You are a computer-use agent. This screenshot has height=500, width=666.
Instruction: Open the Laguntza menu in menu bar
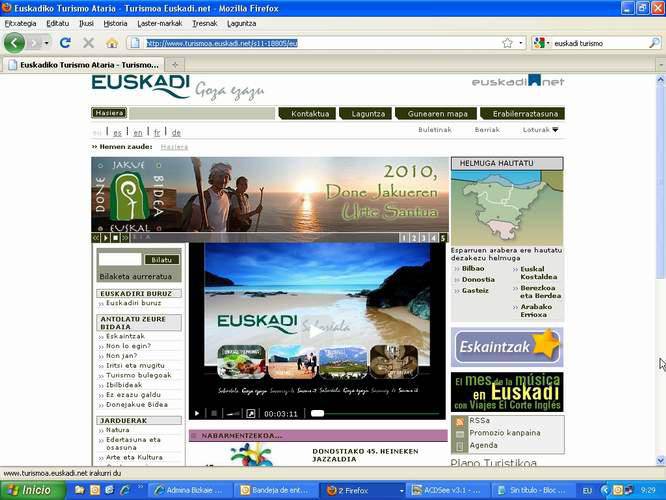pyautogui.click(x=241, y=23)
